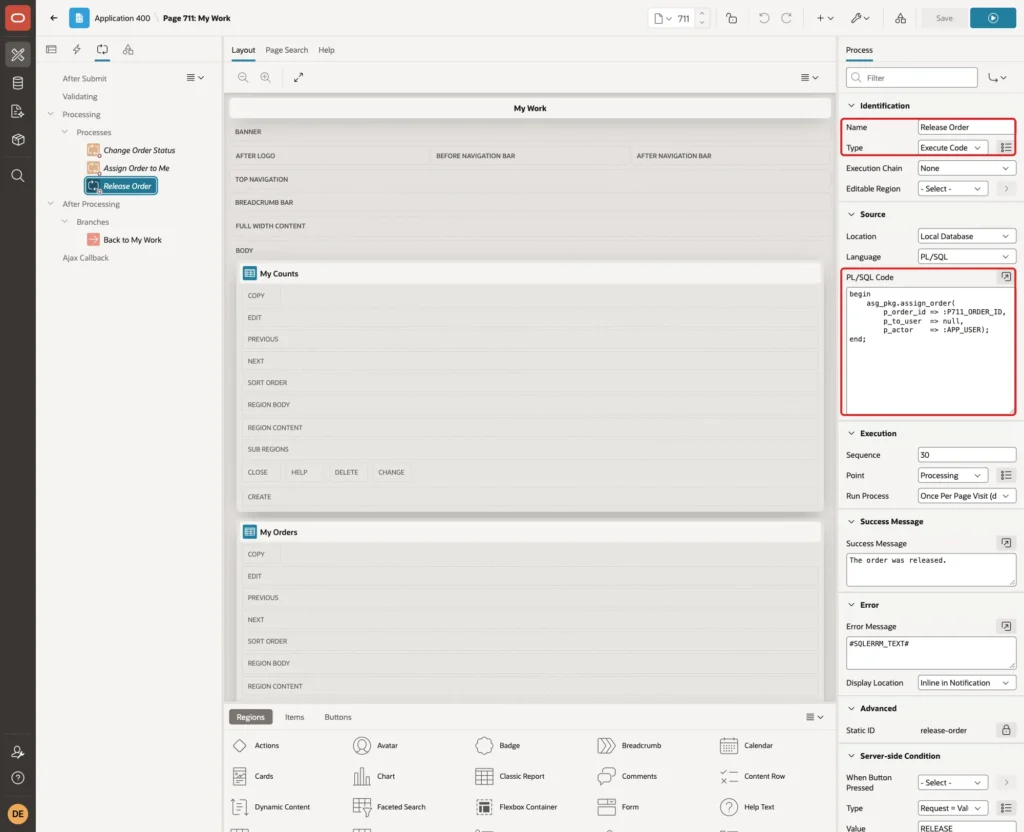The width and height of the screenshot is (1024, 832).
Task: Open the Error Message editor popup icon
Action: click(x=1006, y=626)
